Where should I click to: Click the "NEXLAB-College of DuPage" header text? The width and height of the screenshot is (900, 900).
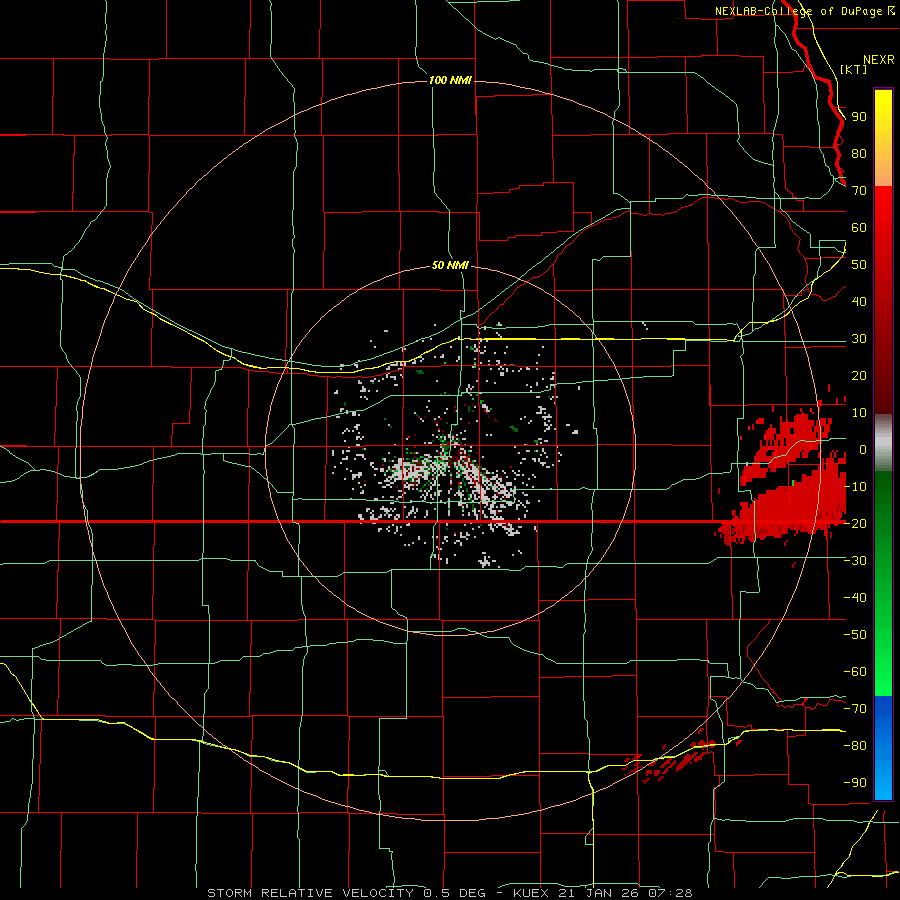coord(800,11)
